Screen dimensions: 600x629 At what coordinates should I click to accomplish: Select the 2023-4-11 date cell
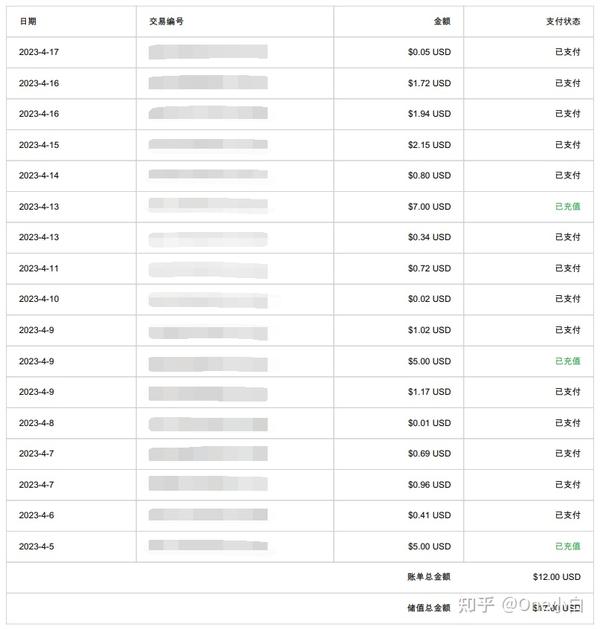(39, 269)
